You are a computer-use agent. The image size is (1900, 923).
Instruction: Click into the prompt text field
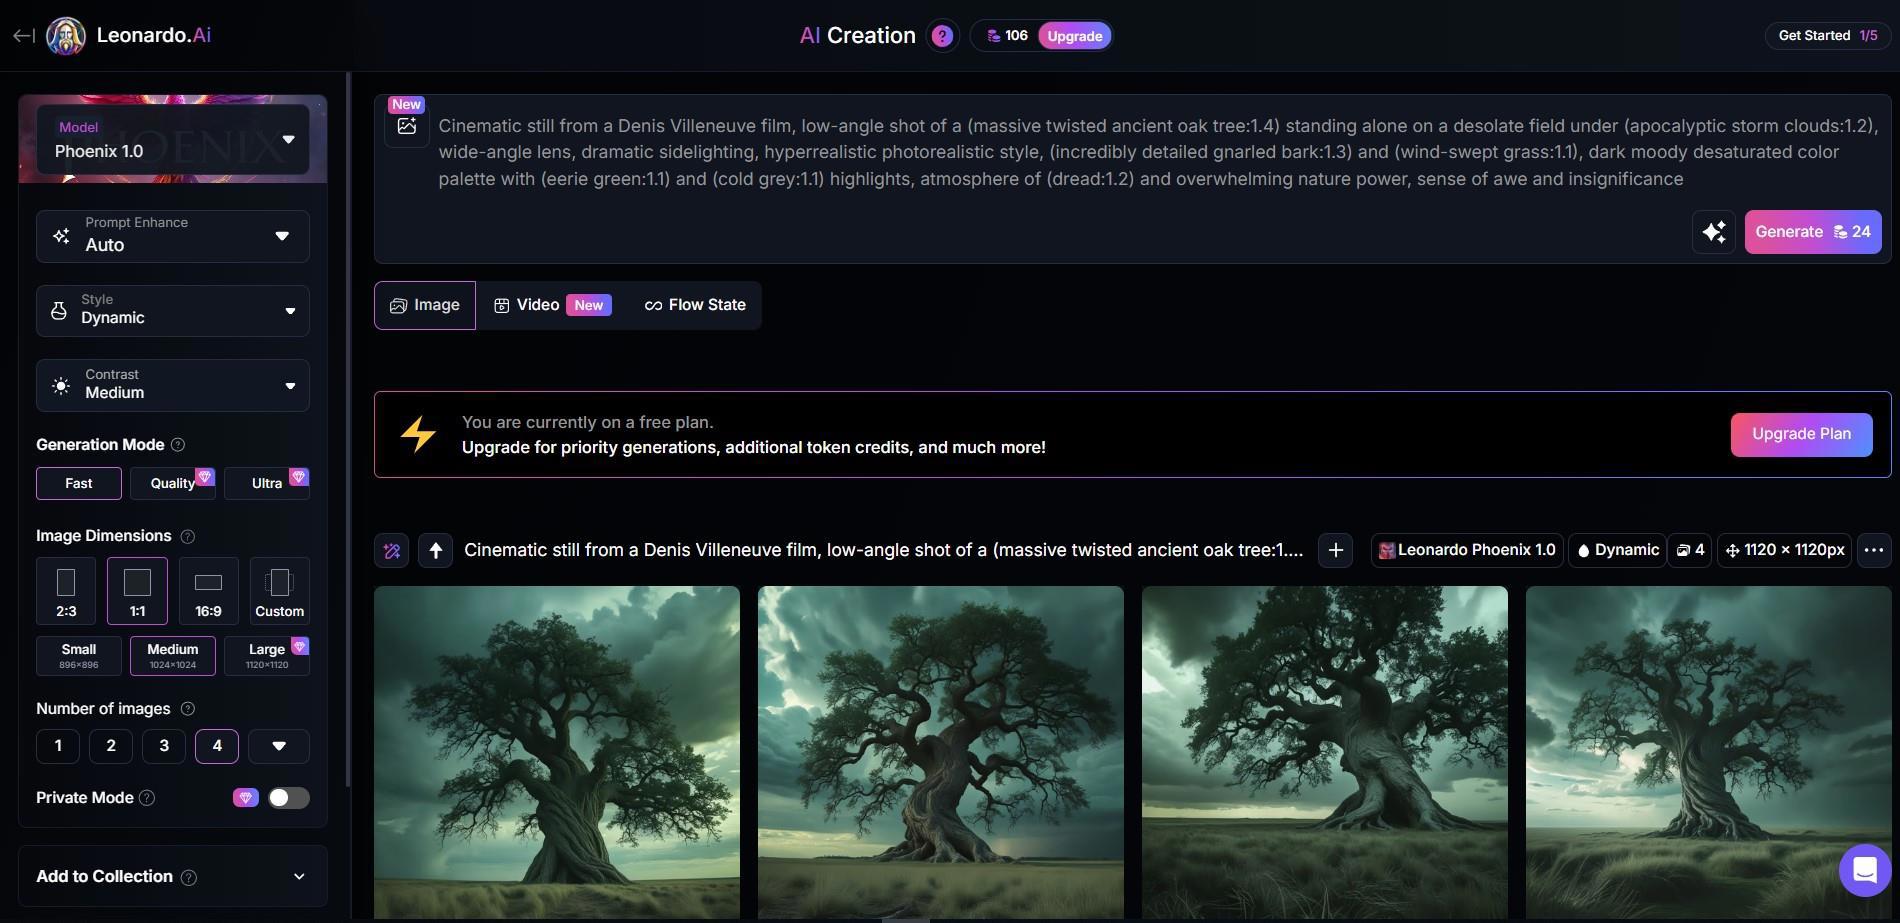coord(1158,152)
